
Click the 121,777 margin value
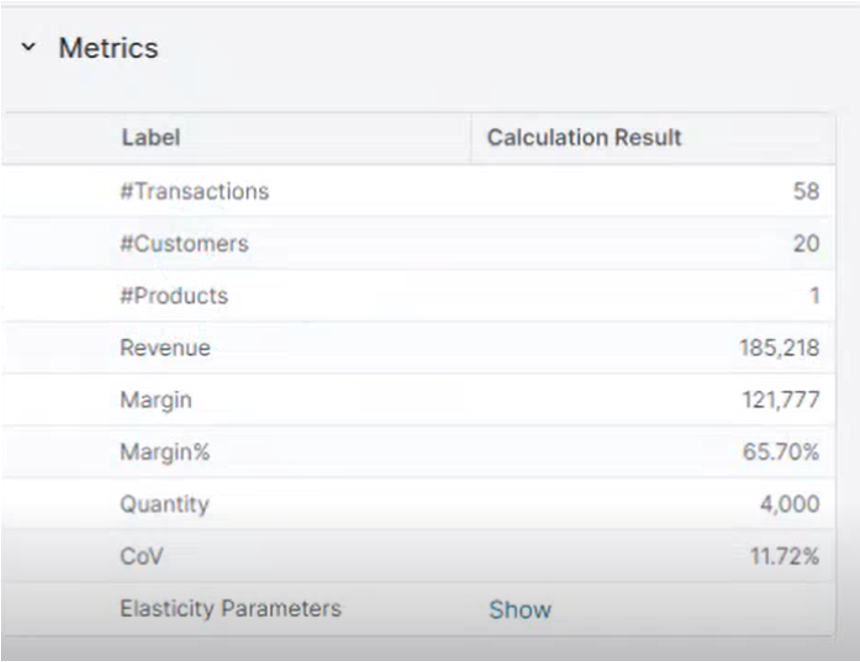(780, 400)
